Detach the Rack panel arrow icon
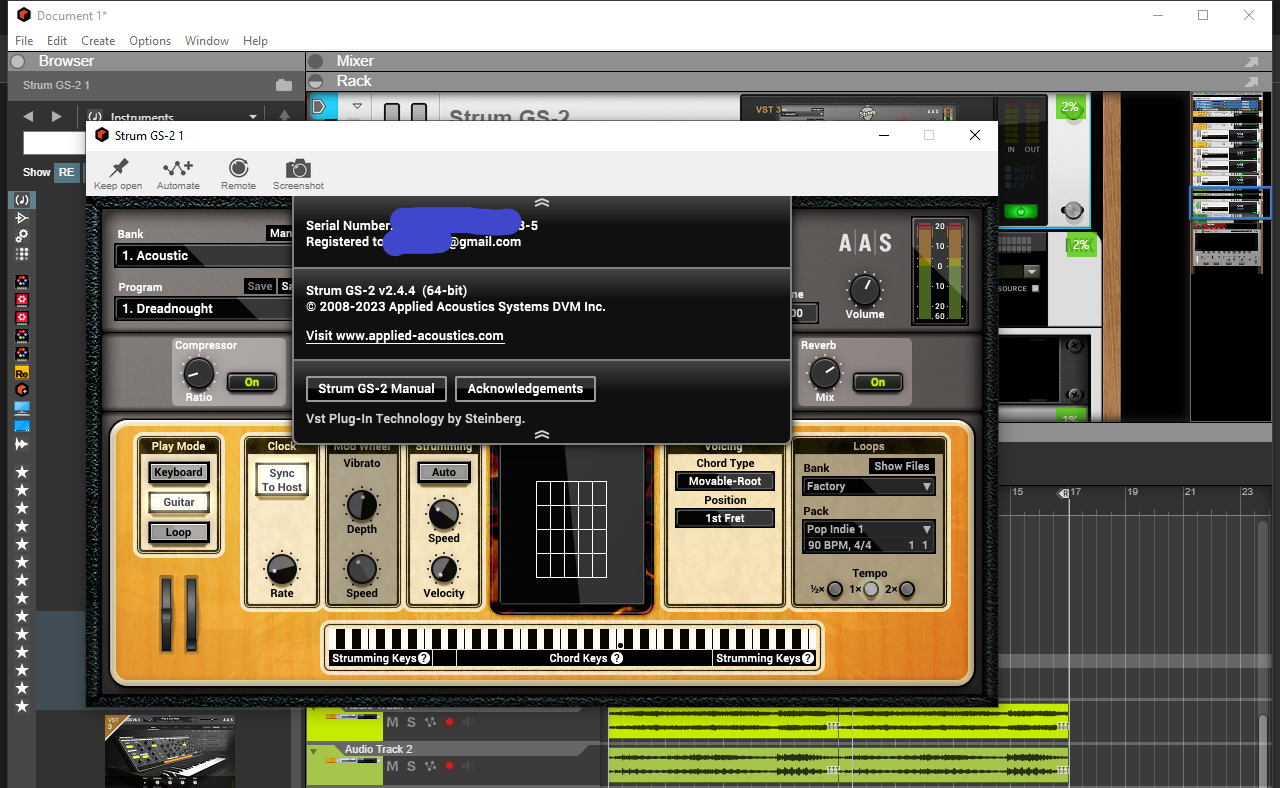The height and width of the screenshot is (788, 1280). (x=1252, y=82)
